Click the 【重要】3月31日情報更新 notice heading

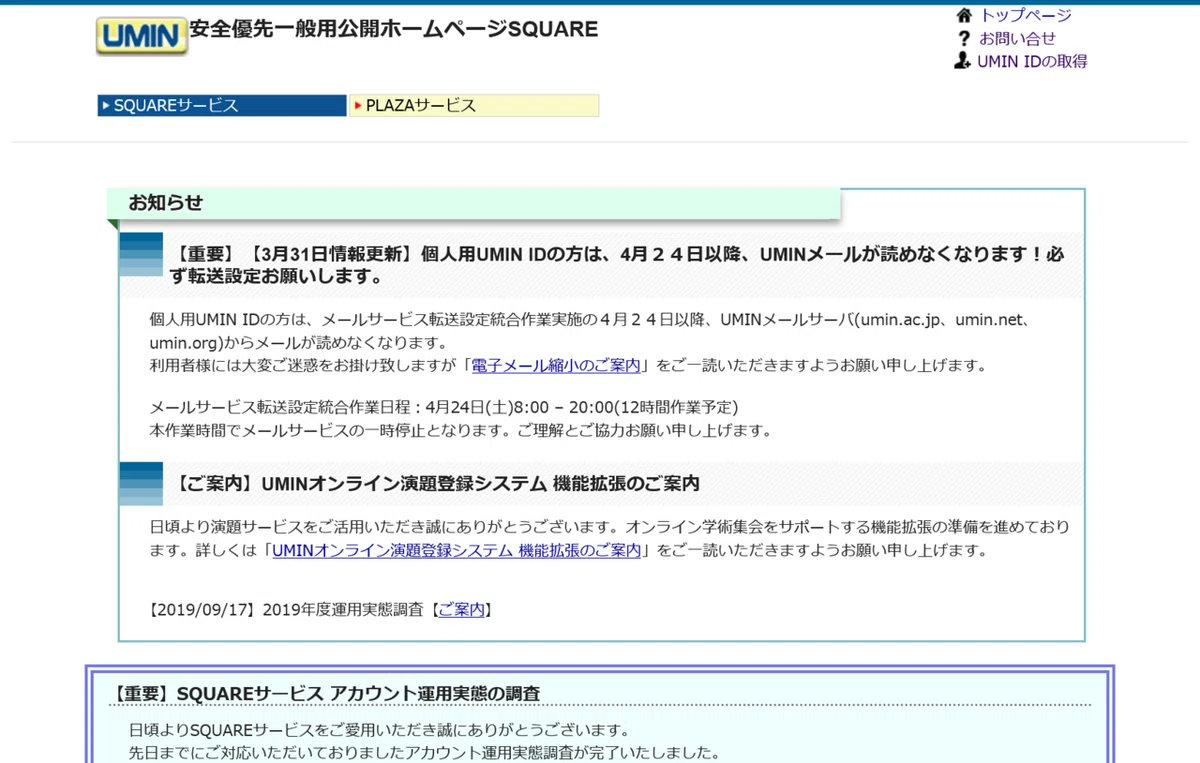click(x=619, y=265)
